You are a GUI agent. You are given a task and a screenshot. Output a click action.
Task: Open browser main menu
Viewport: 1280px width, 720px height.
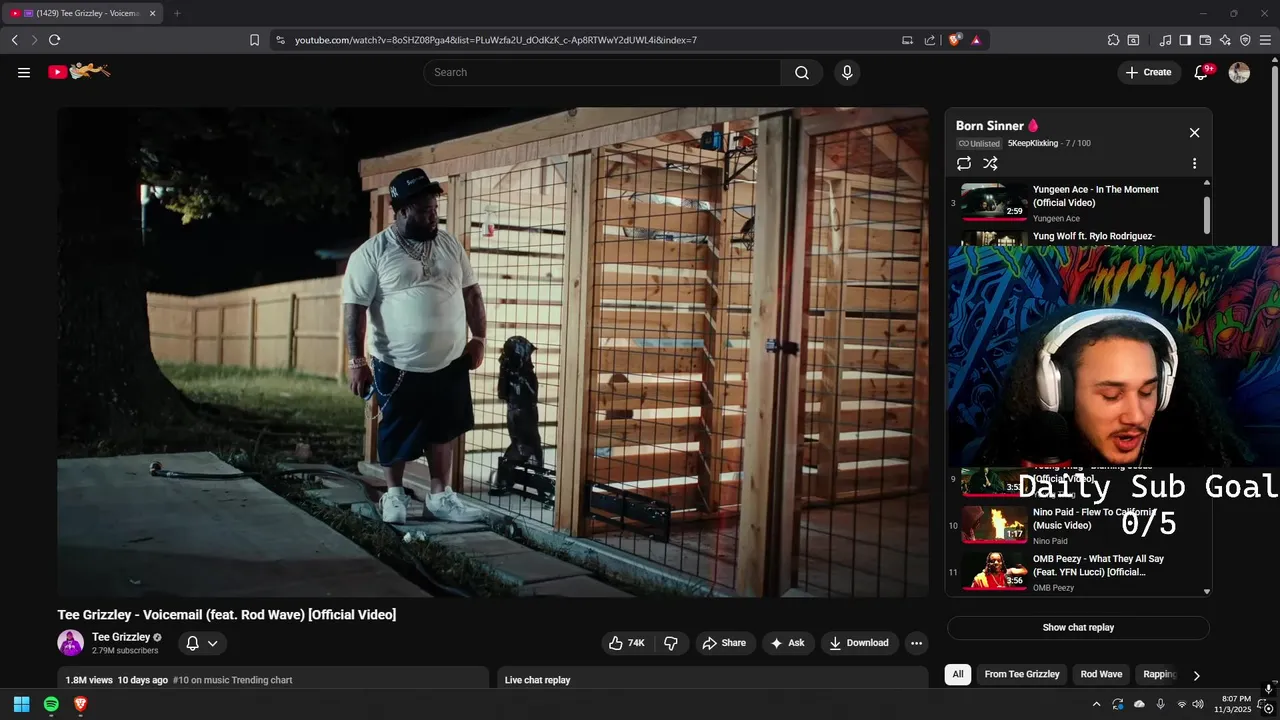tap(1265, 40)
